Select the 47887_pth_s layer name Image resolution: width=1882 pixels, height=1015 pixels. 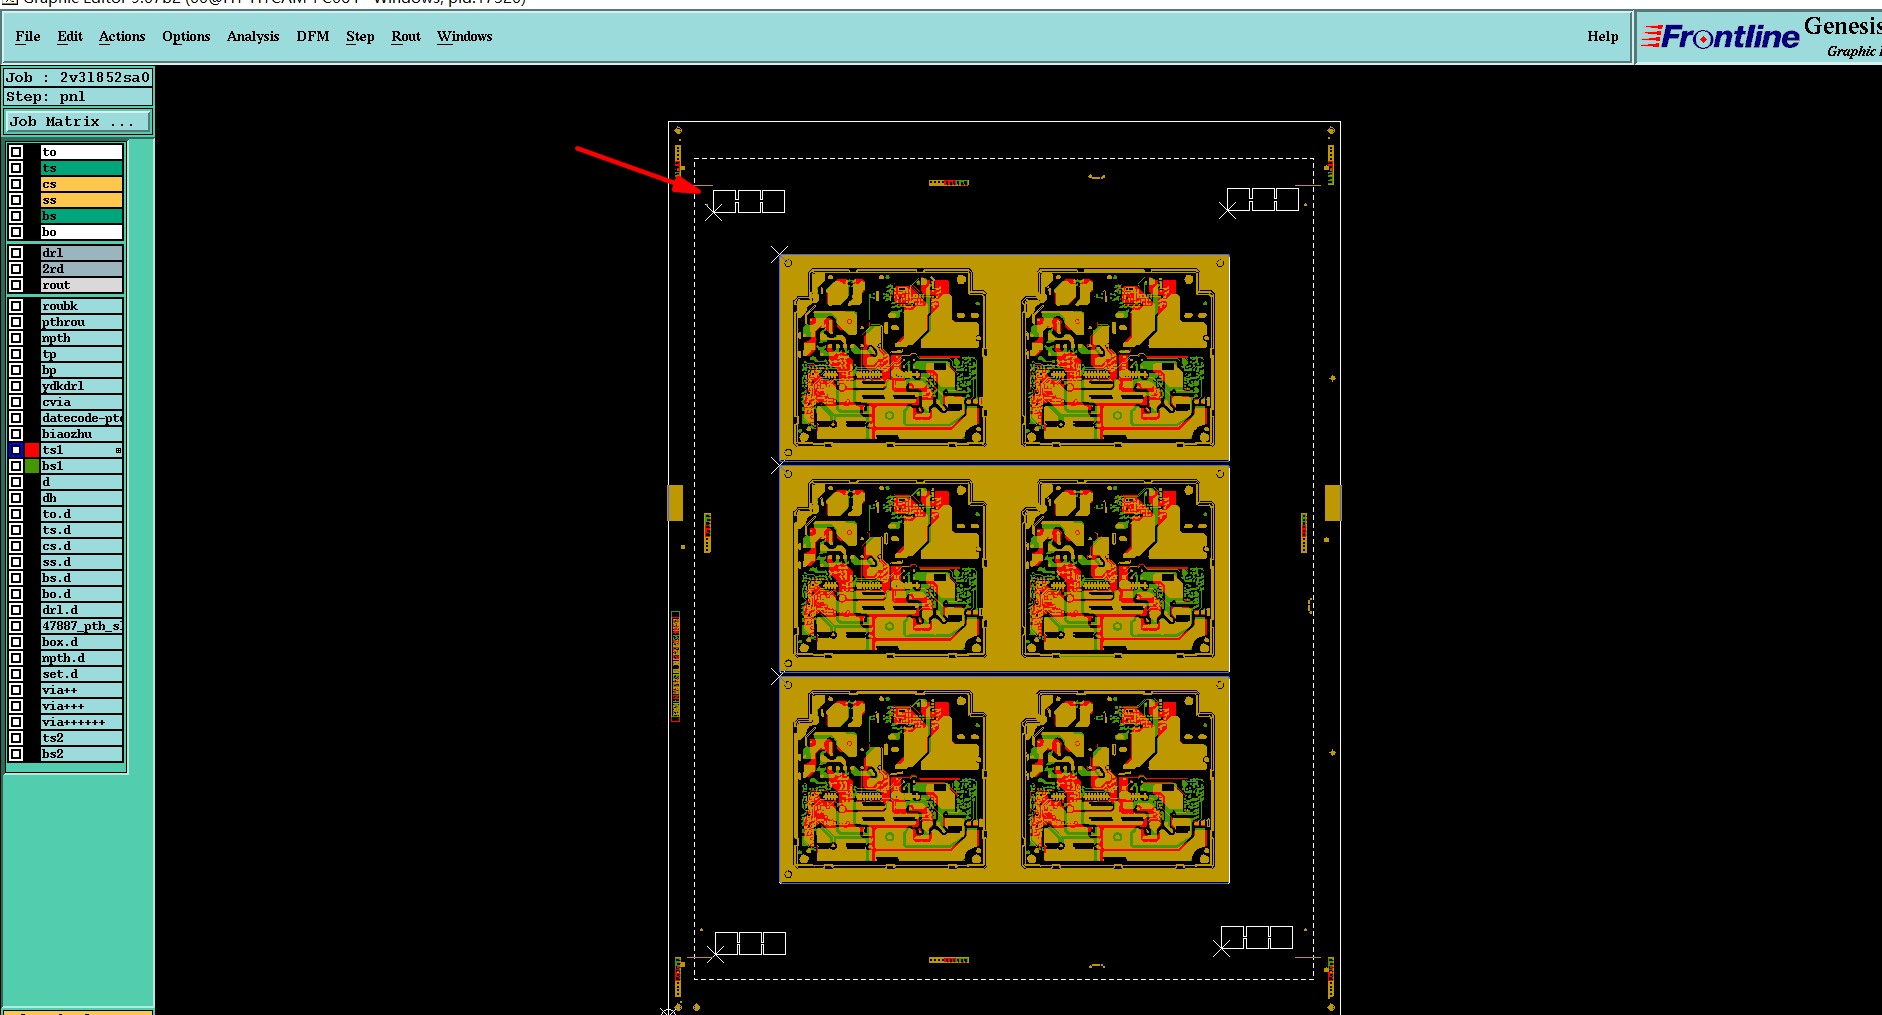81,626
